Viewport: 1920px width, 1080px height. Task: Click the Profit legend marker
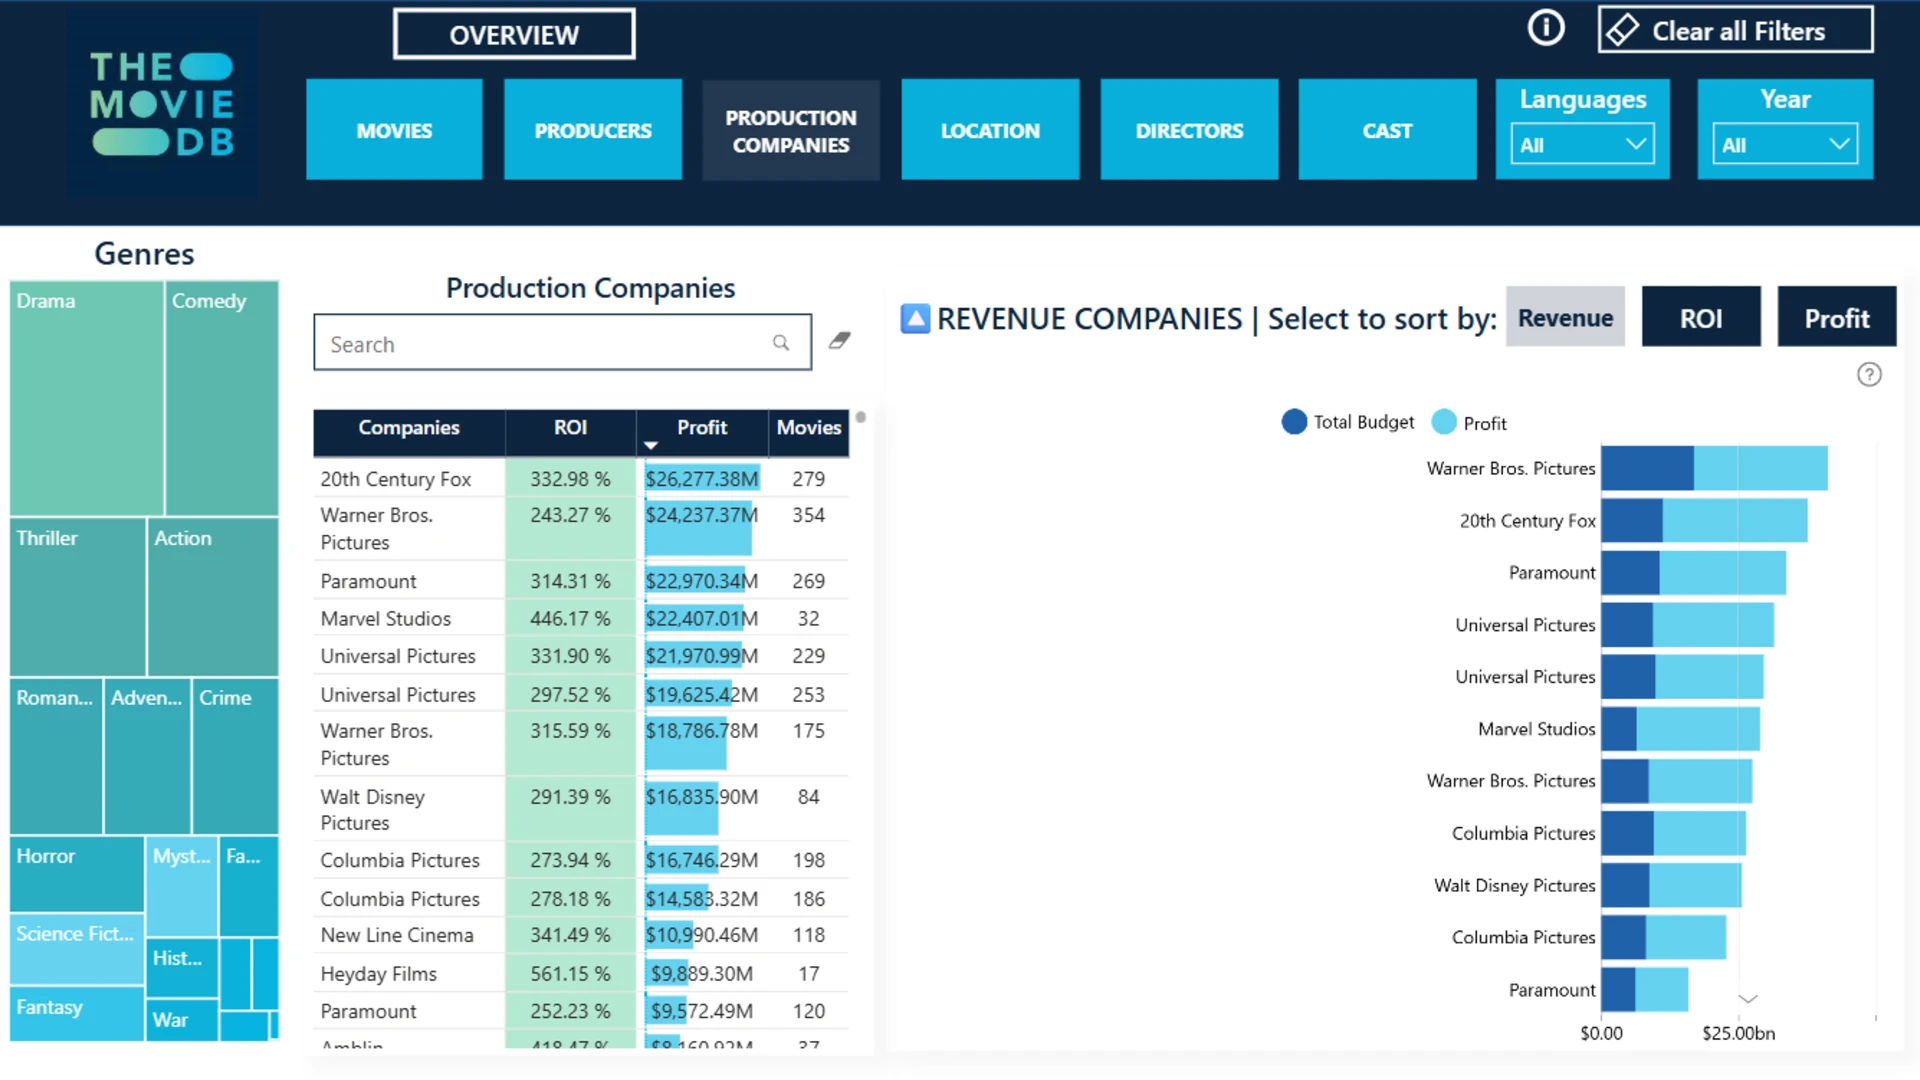click(x=1444, y=422)
